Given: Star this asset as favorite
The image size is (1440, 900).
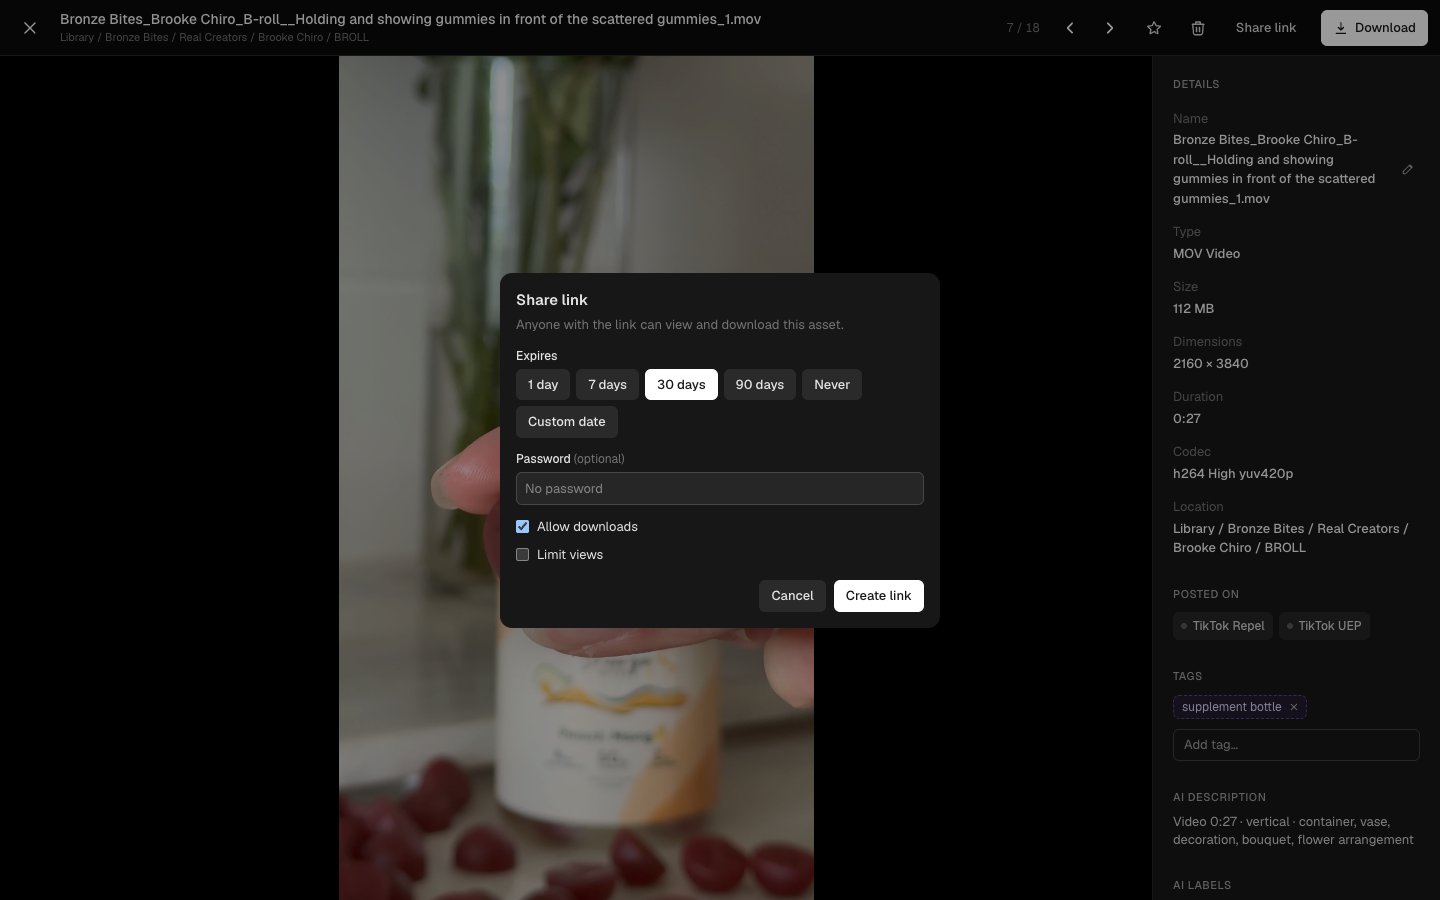Looking at the screenshot, I should point(1154,28).
